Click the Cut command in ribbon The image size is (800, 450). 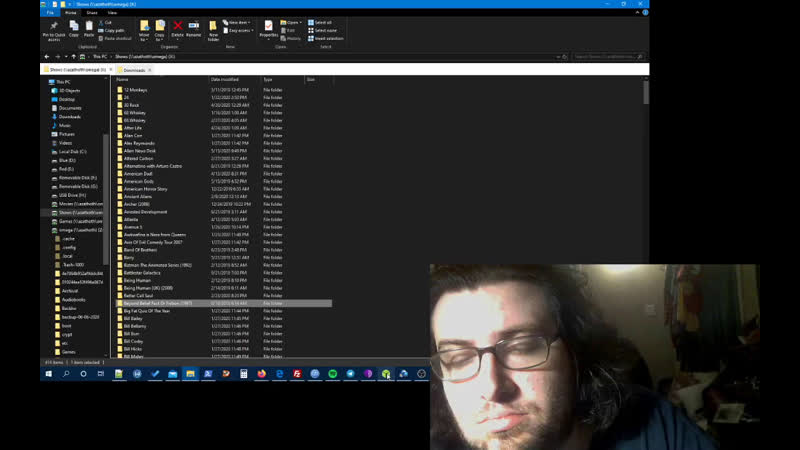(107, 22)
